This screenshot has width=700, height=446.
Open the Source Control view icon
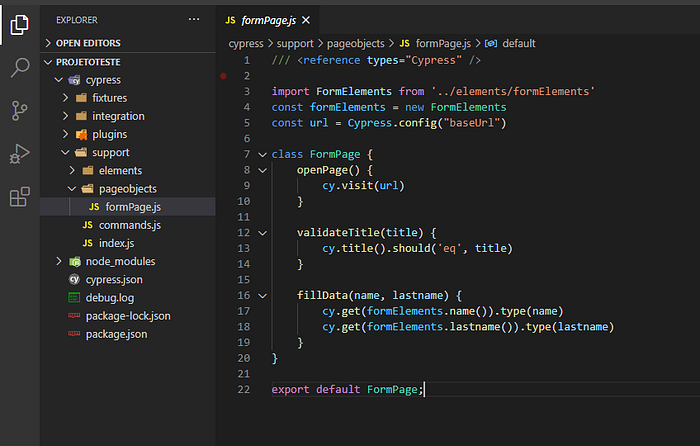pyautogui.click(x=19, y=111)
